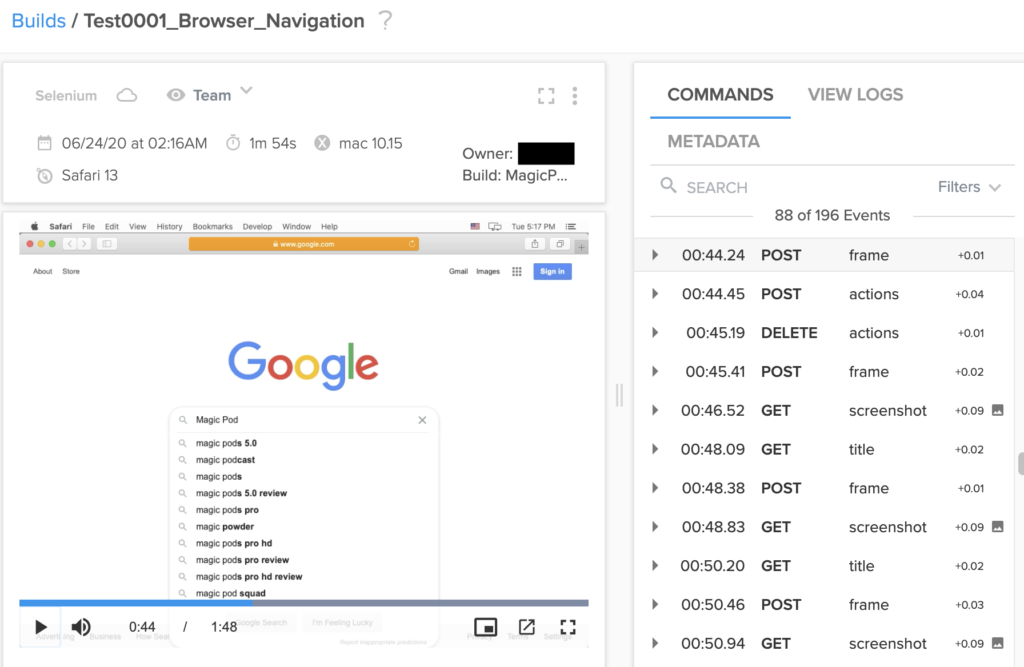Expand the 00:48.38 POST frame event
This screenshot has width=1024, height=667.
tap(655, 488)
